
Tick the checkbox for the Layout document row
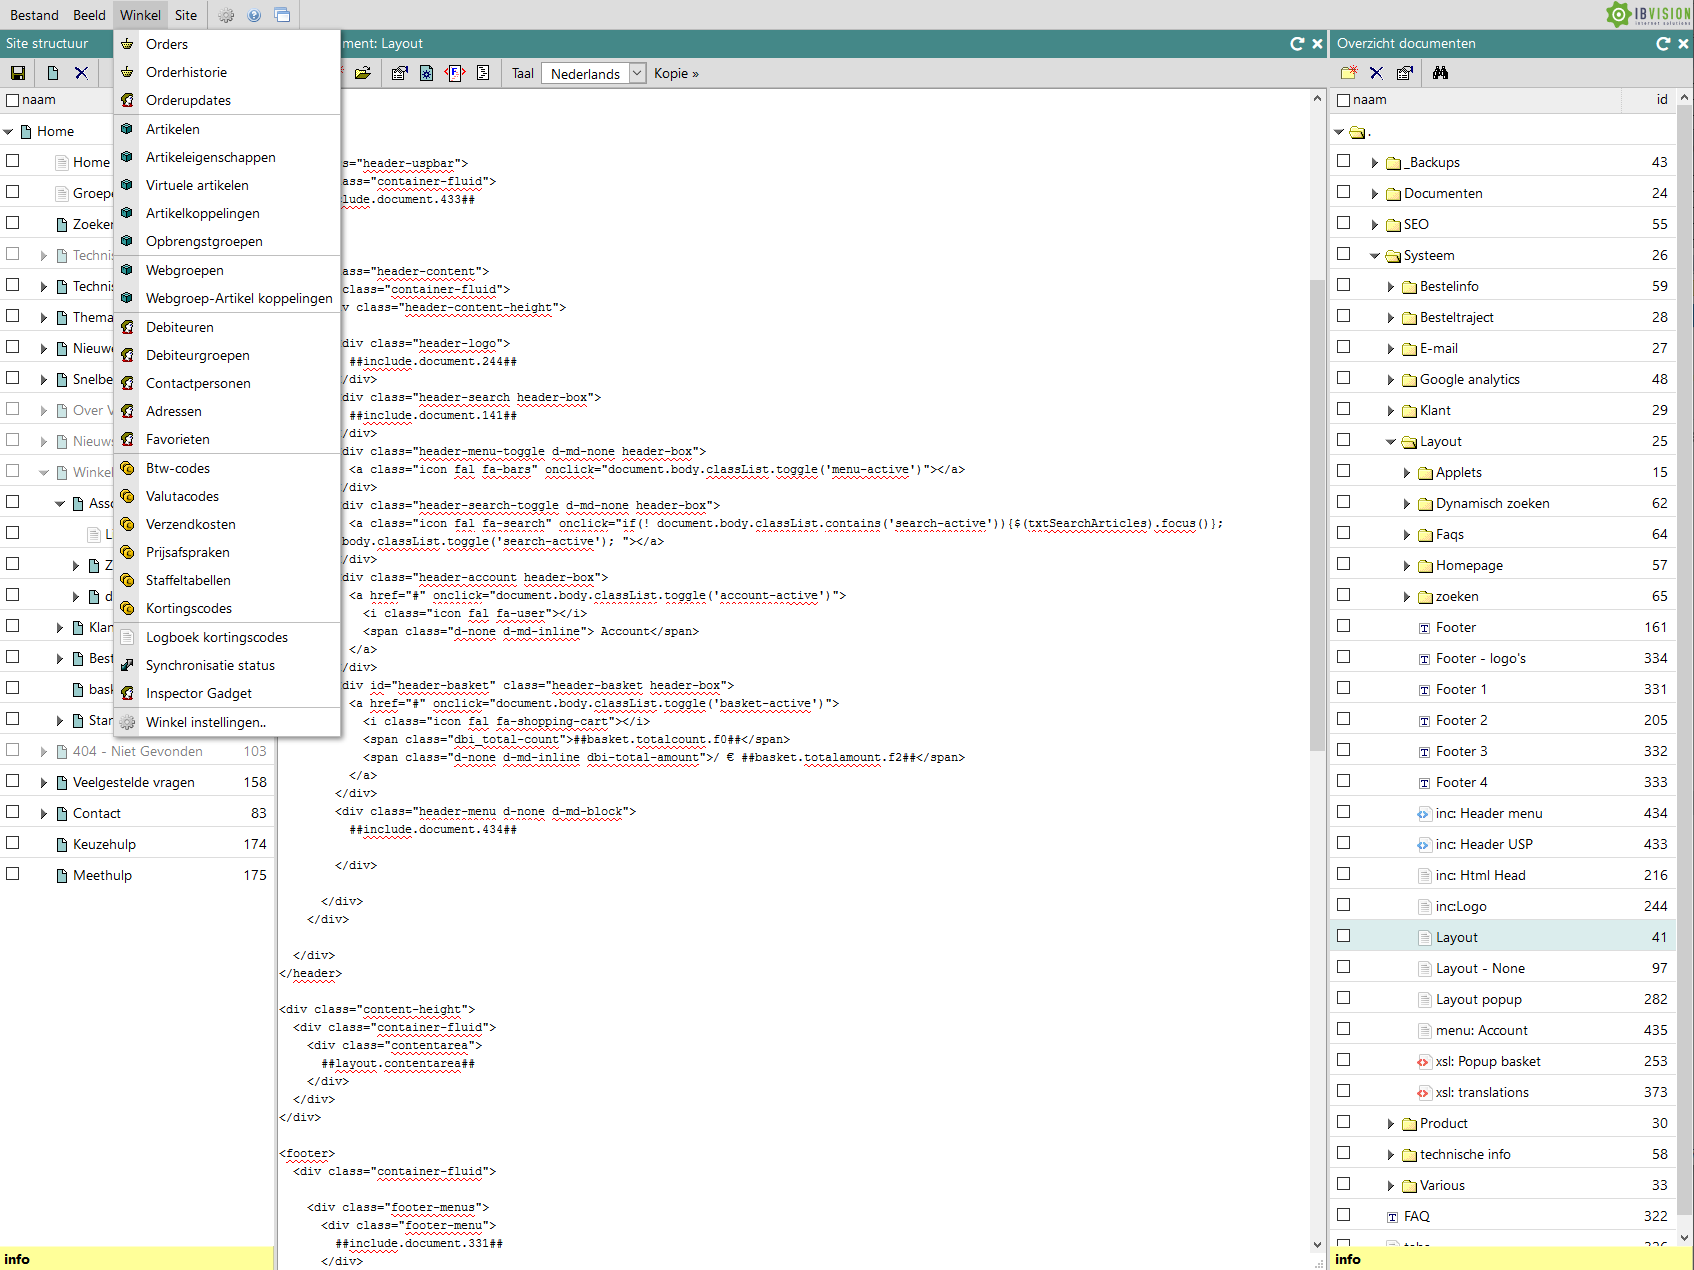coord(1343,936)
